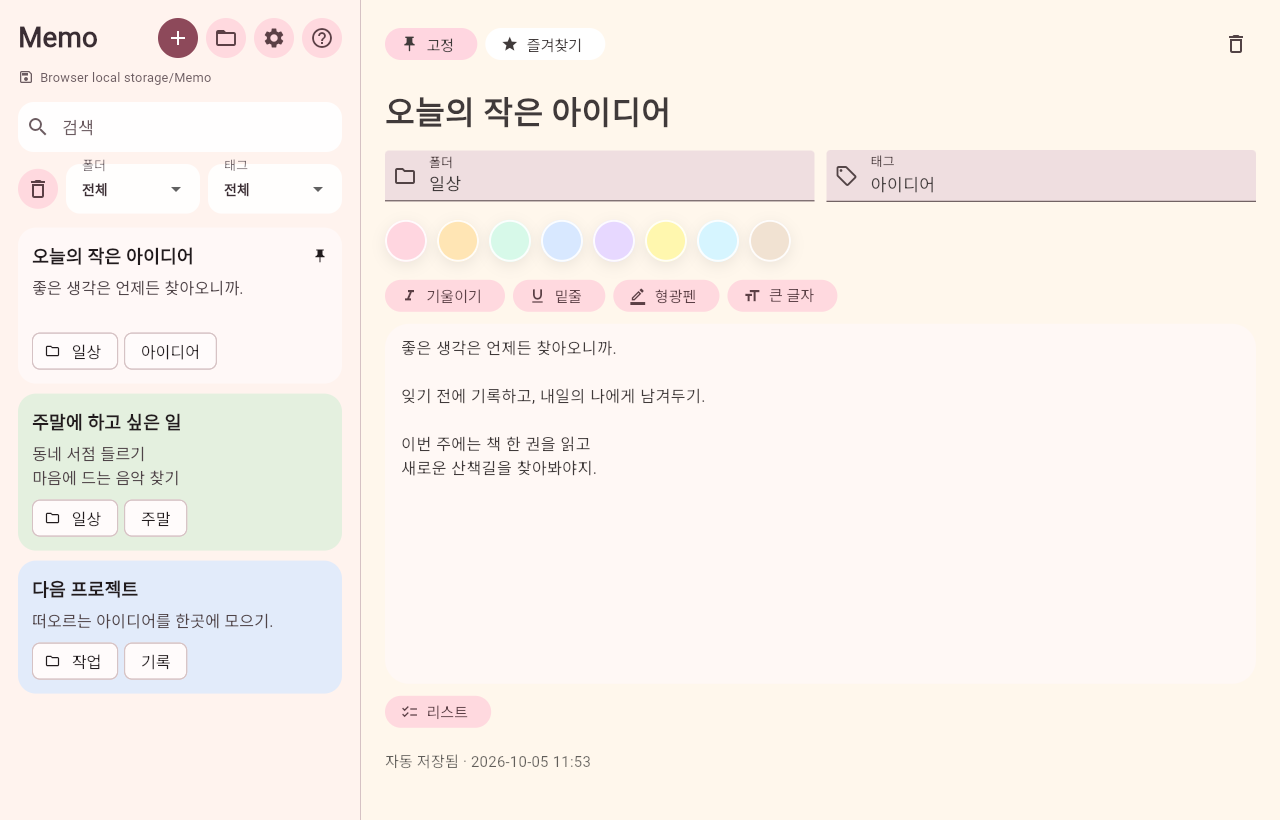This screenshot has width=1280, height=820.
Task: Toggle 기울이기 italic formatting
Action: coord(445,296)
